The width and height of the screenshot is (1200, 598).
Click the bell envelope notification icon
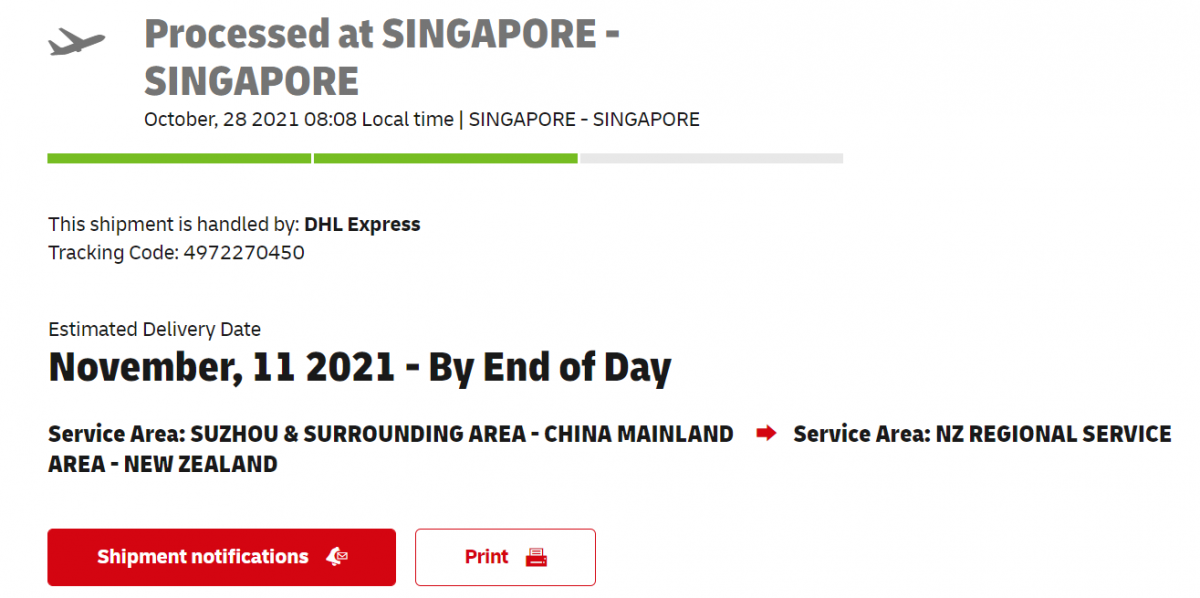pos(337,557)
